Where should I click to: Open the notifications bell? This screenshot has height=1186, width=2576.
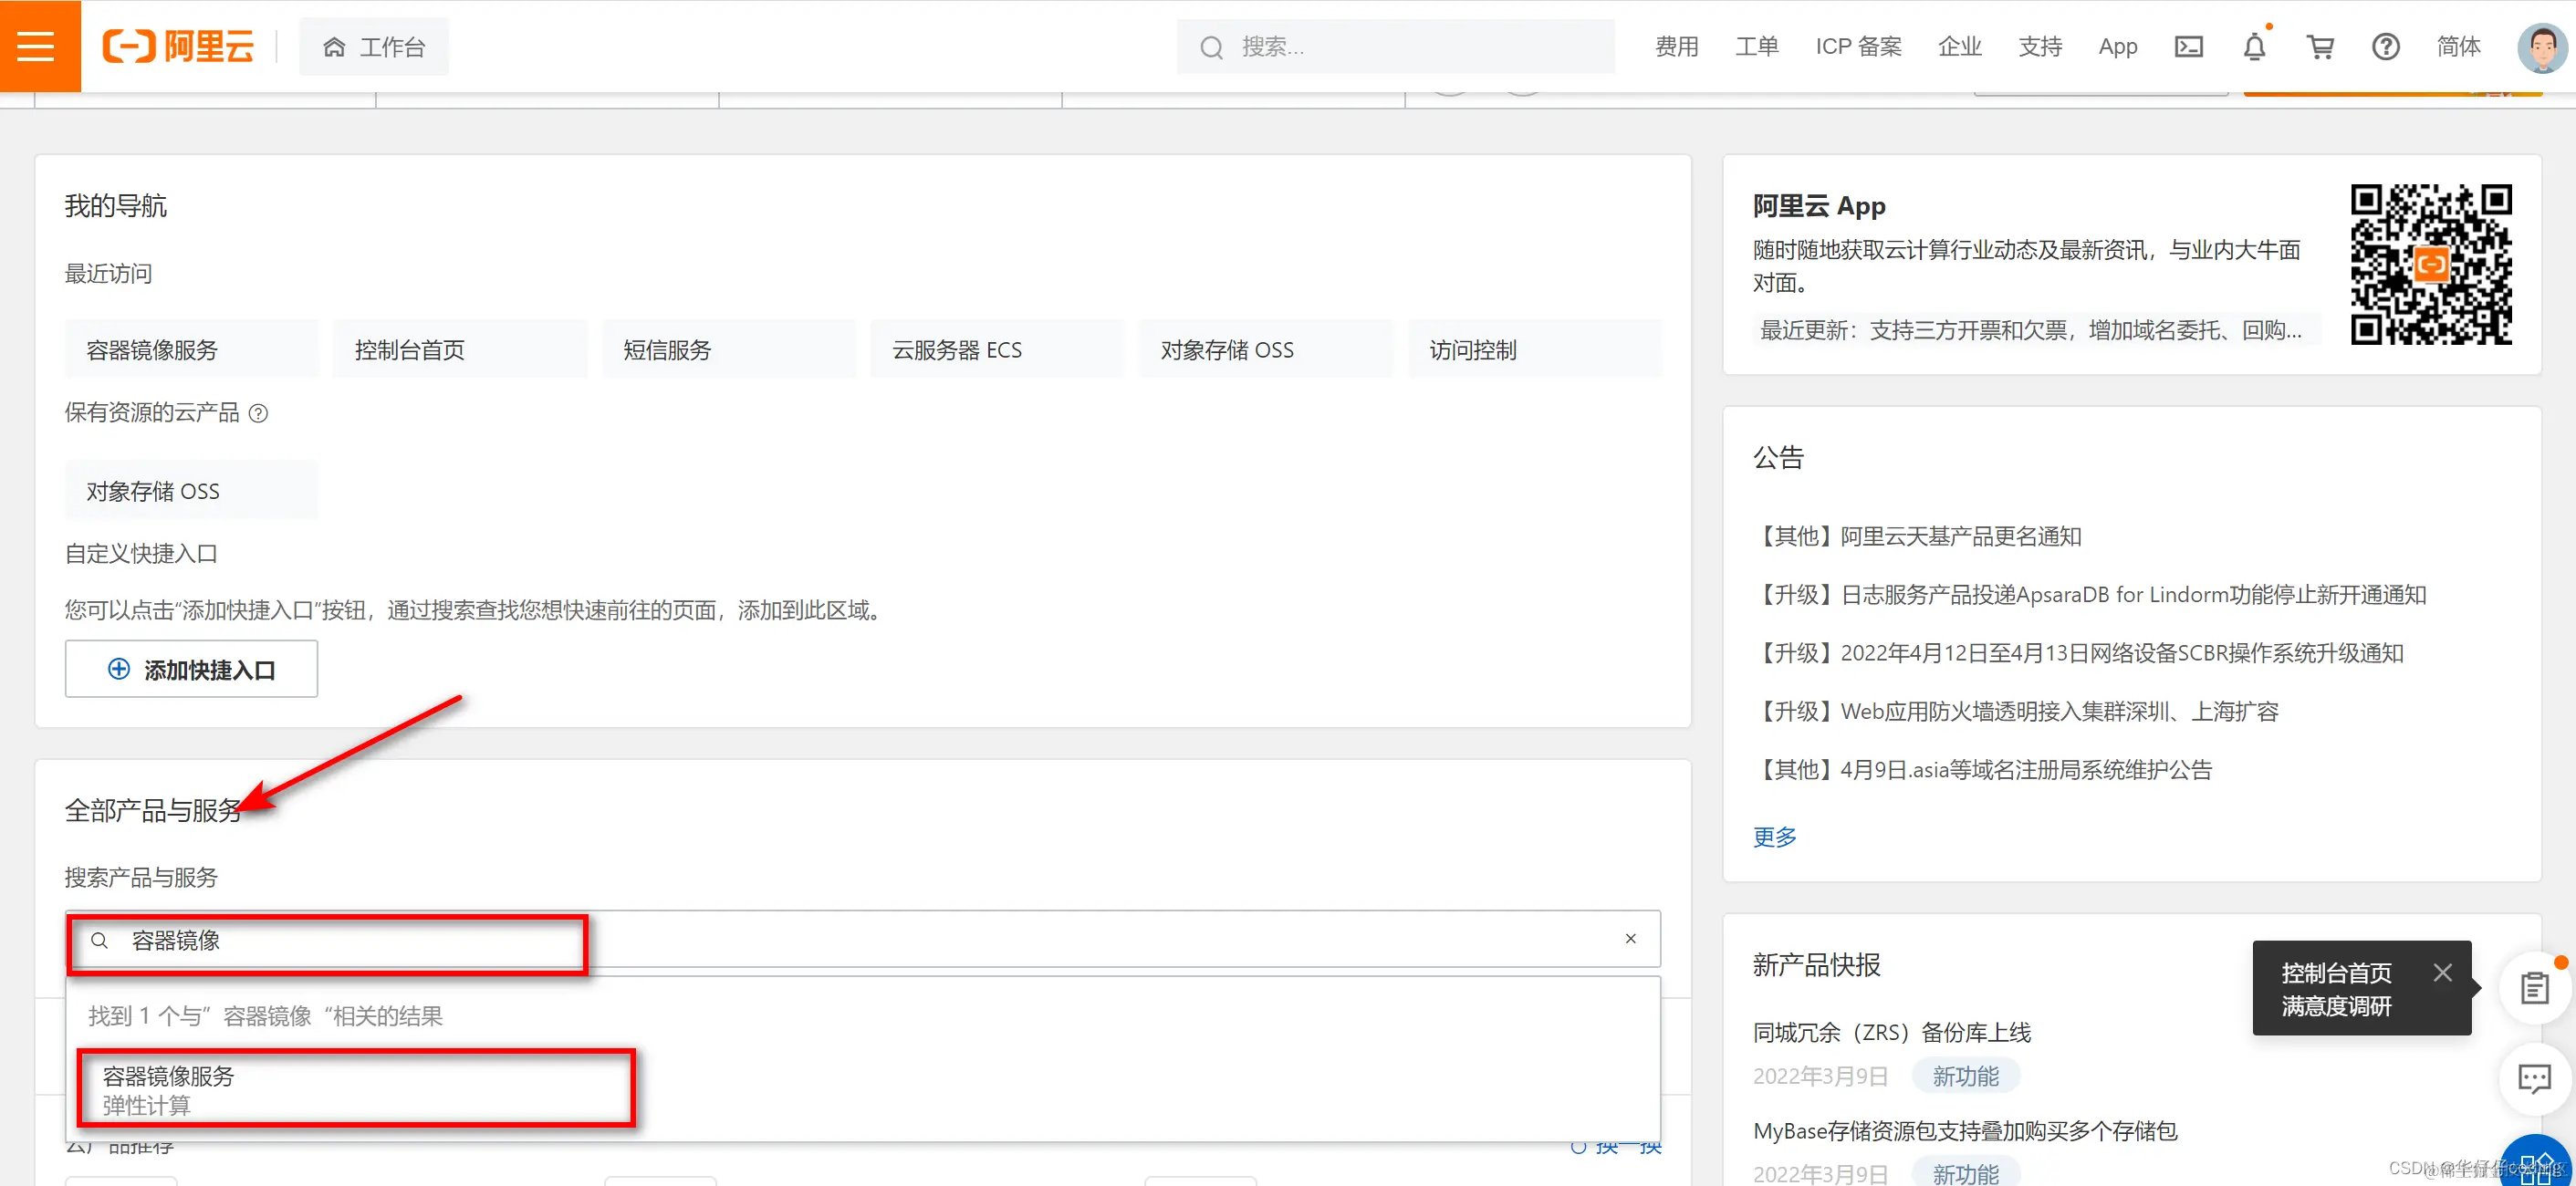(x=2254, y=46)
